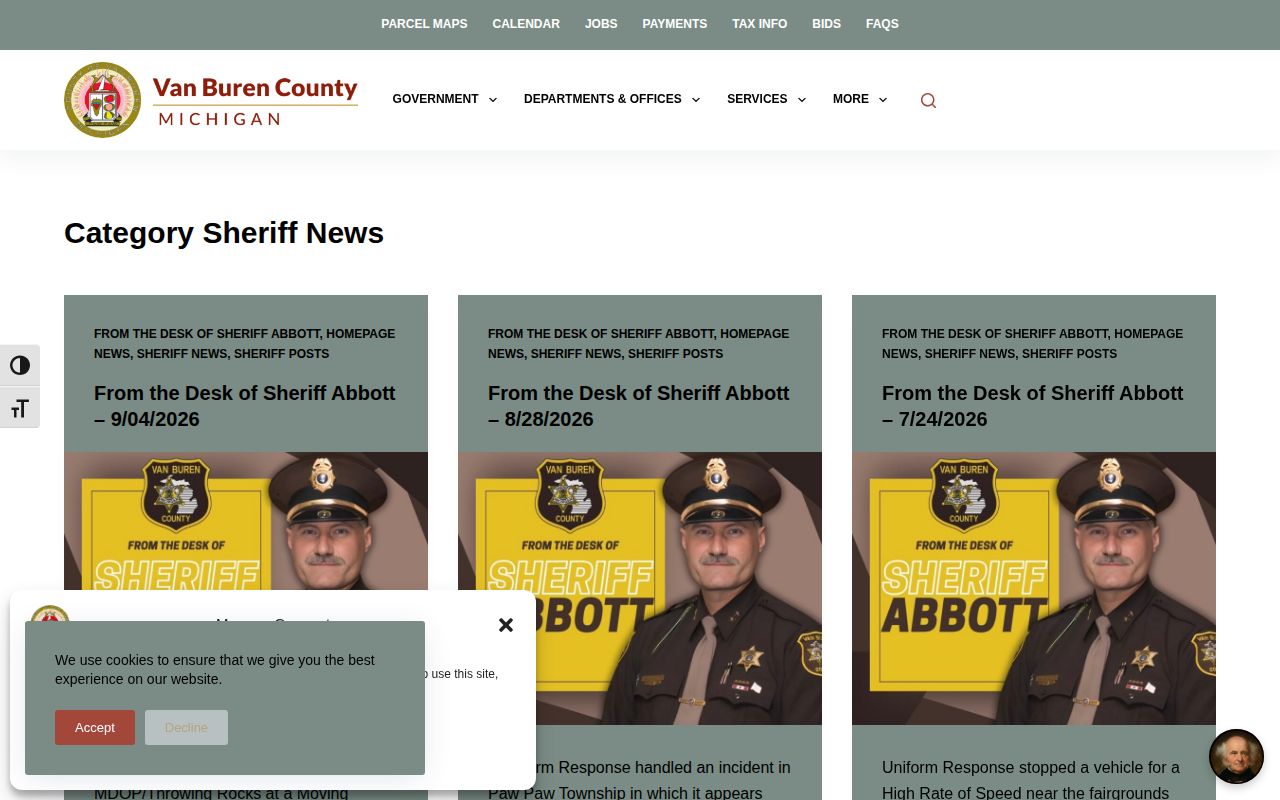Open the 9/04/2026 Sheriff Abbott post title

click(x=245, y=406)
